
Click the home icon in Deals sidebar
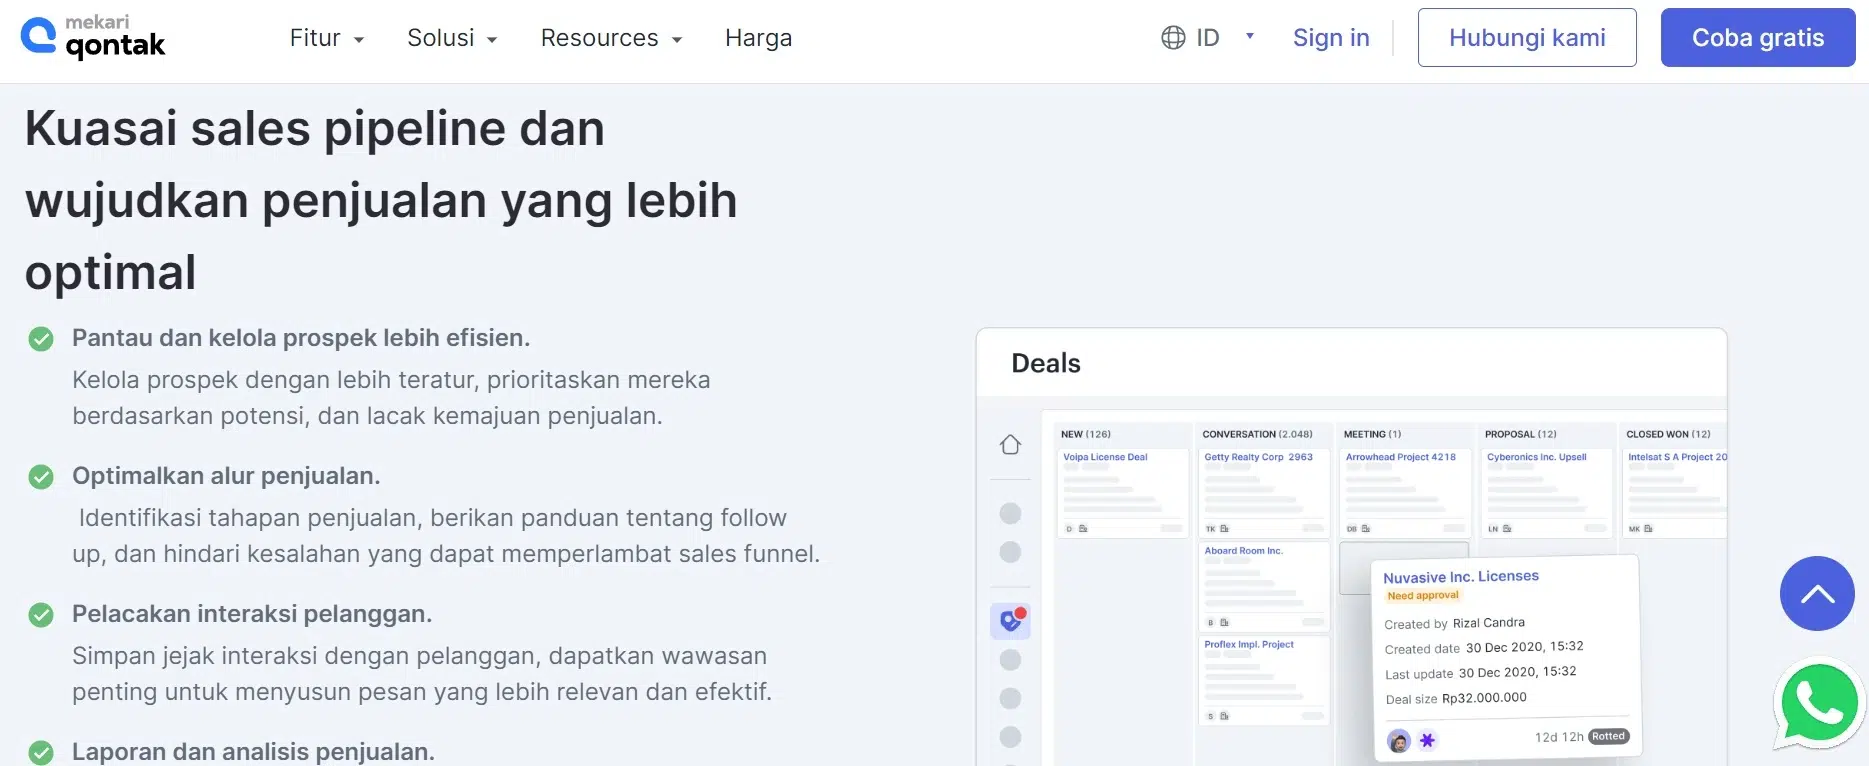1010,444
